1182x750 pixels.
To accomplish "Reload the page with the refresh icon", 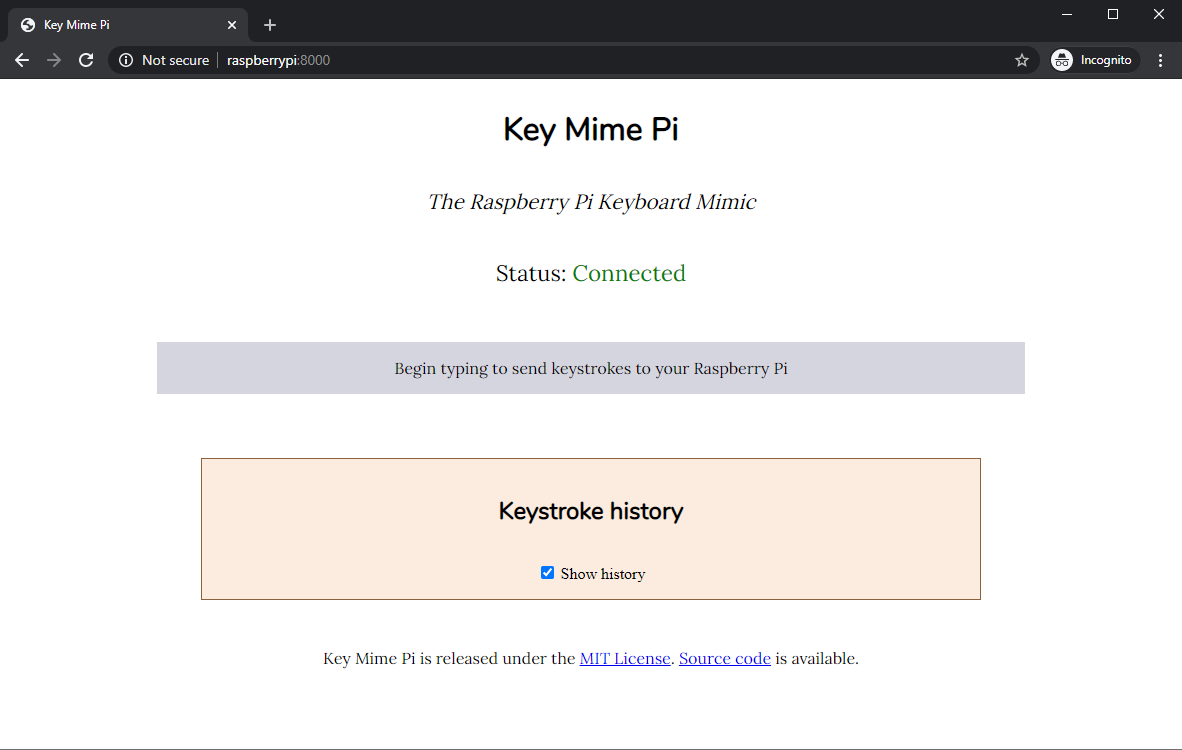I will 86,60.
